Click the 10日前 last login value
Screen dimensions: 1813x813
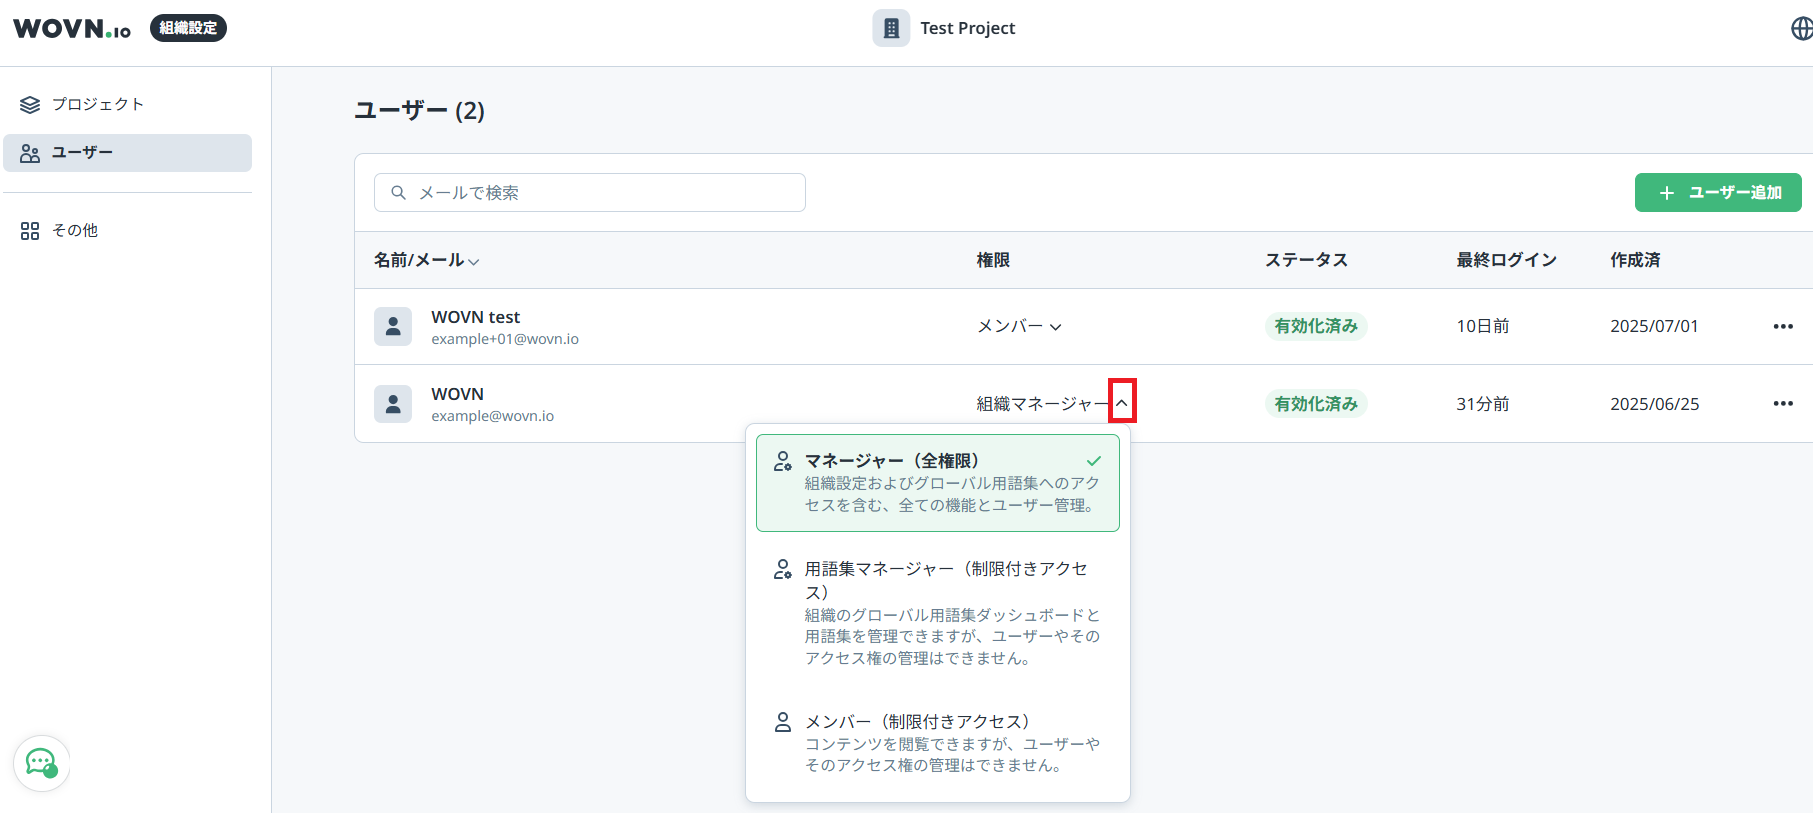click(1483, 326)
